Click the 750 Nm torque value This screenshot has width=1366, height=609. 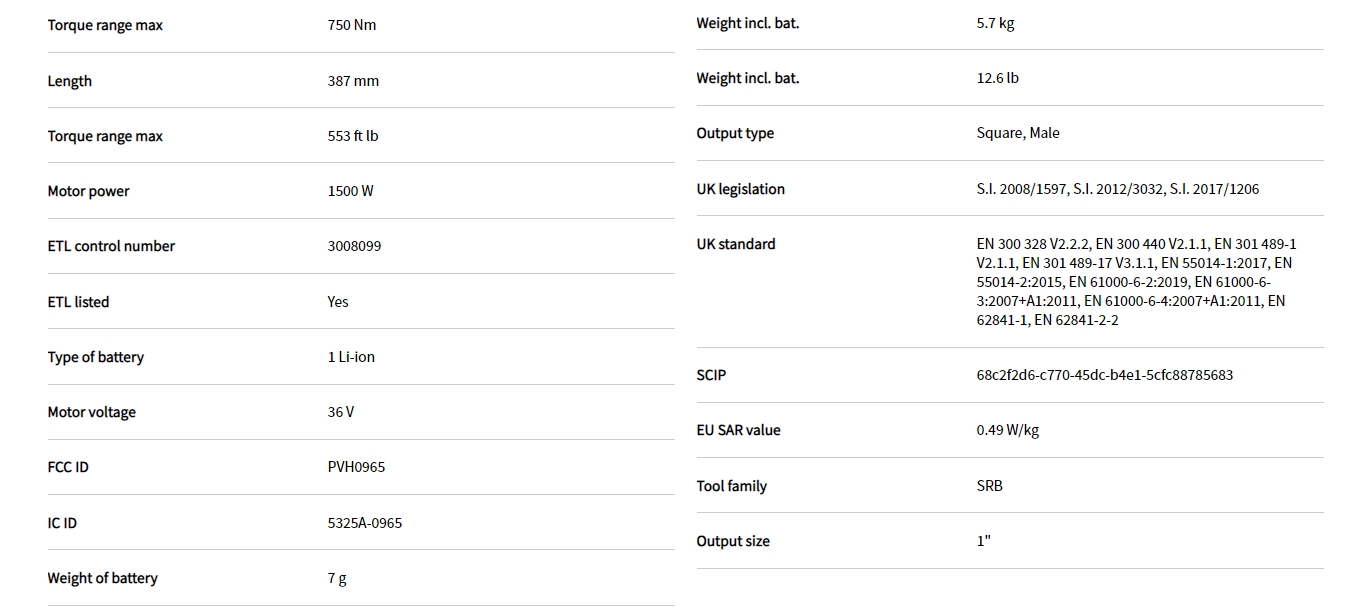[x=352, y=25]
